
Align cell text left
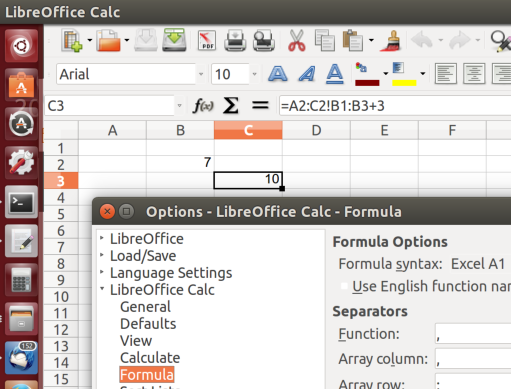point(446,74)
